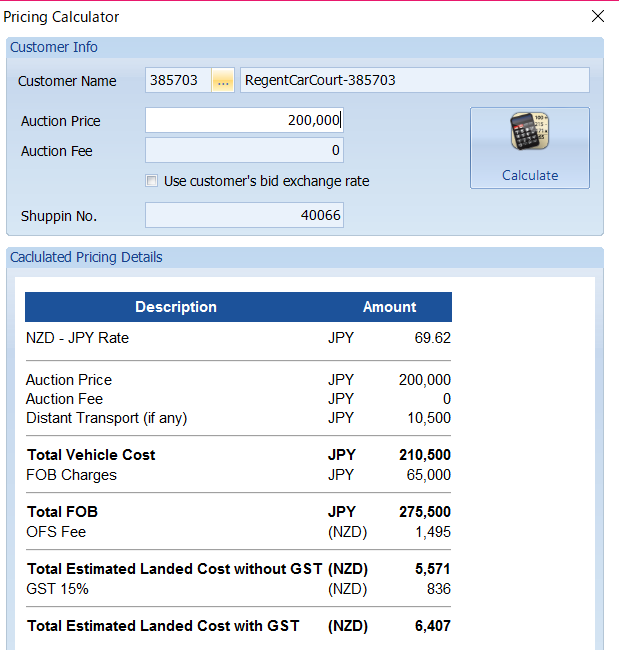
Task: Select the customer ID field showing 385703
Action: 178,80
